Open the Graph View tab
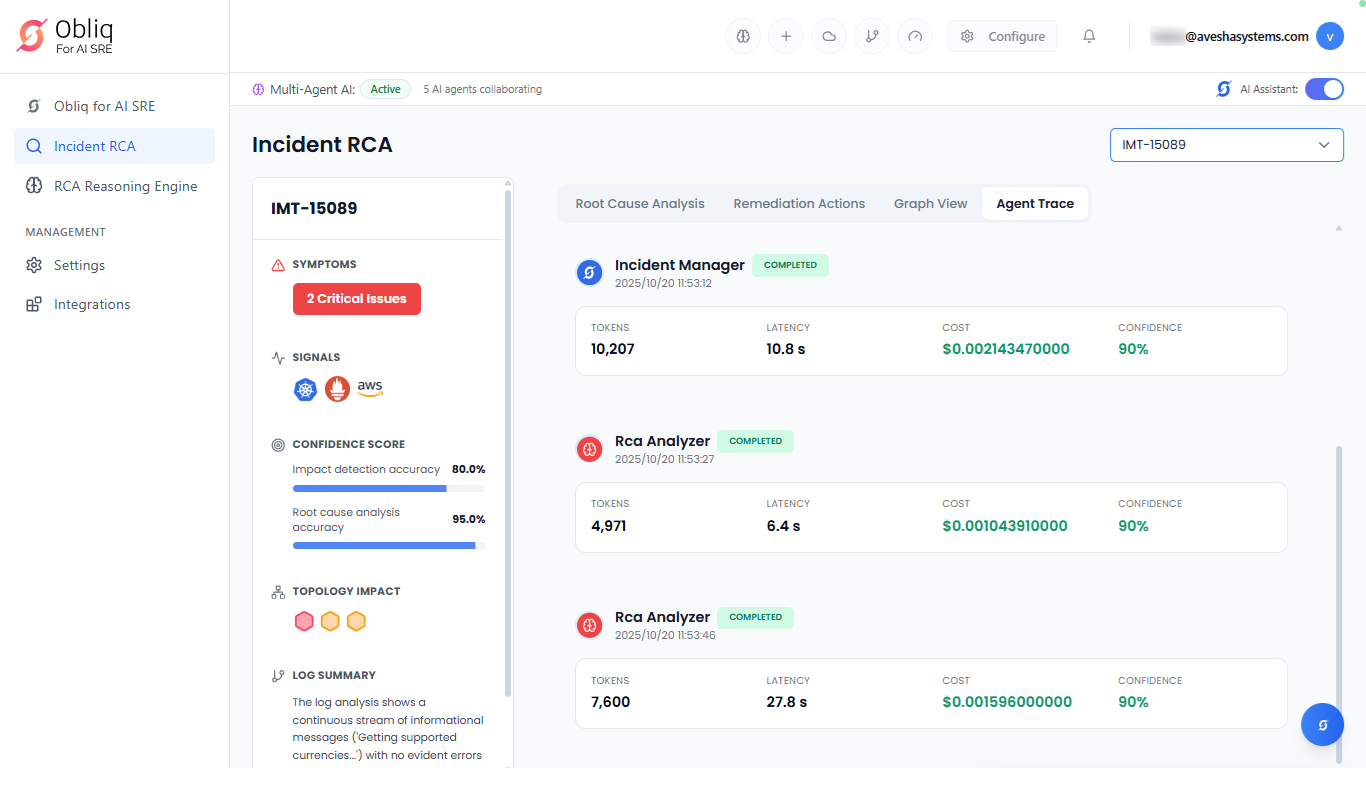The width and height of the screenshot is (1366, 787). 930,204
